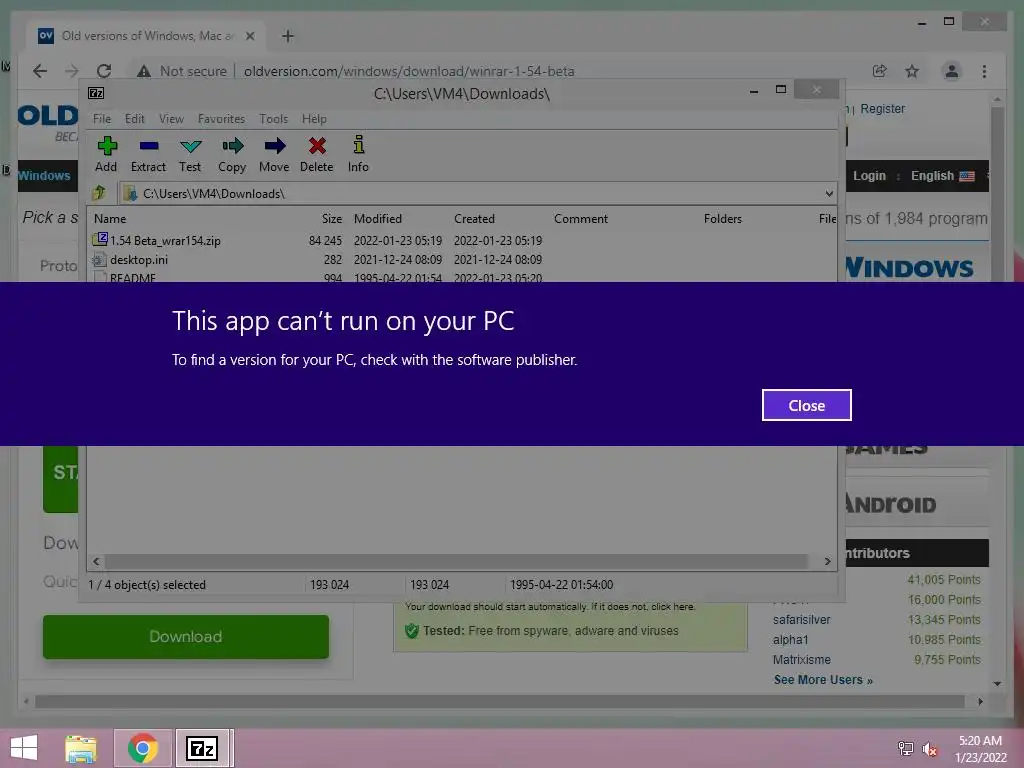The width and height of the screenshot is (1024, 768).
Task: Sort files by Modified column header
Action: [x=377, y=219]
